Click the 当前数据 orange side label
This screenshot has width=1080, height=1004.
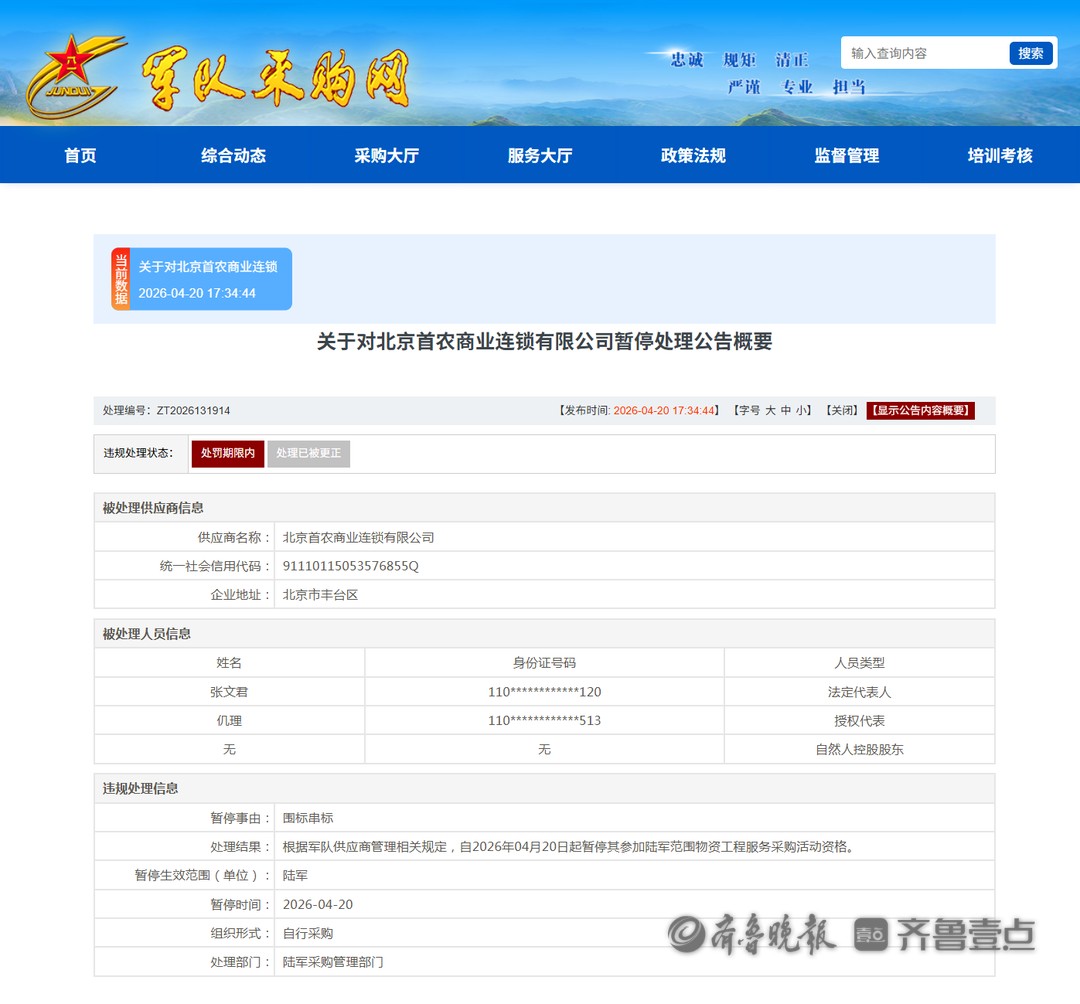(120, 279)
